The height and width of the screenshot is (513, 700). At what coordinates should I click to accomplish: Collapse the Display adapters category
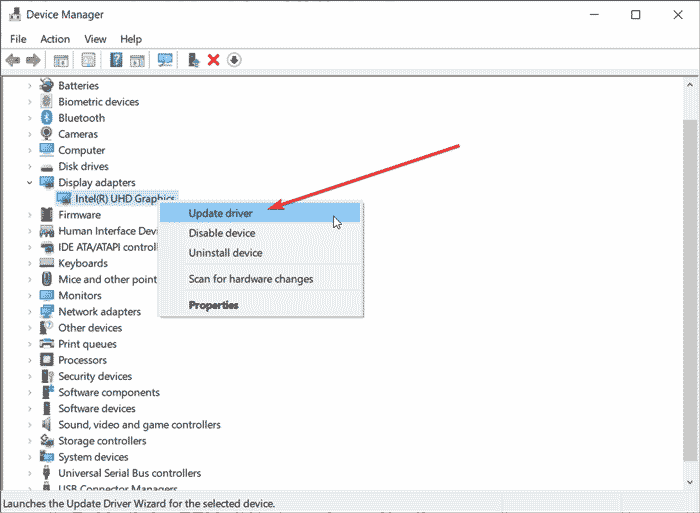(x=29, y=183)
